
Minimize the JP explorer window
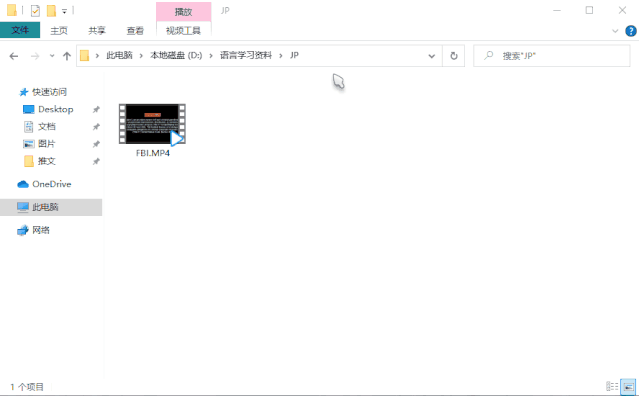[x=557, y=11]
